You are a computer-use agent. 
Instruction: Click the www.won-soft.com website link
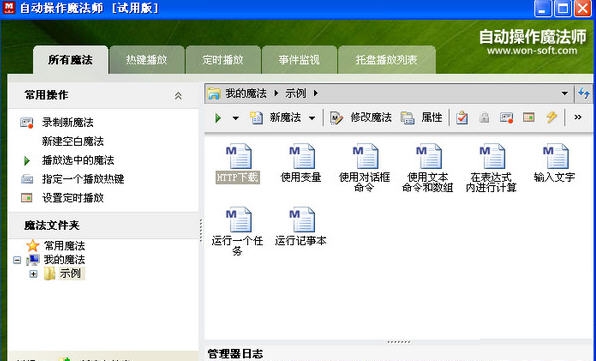click(532, 51)
